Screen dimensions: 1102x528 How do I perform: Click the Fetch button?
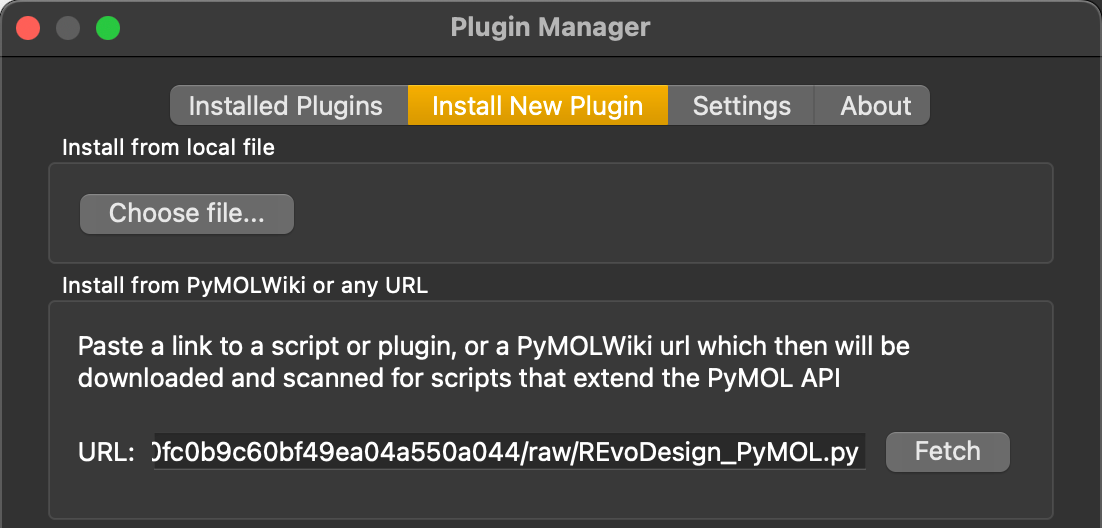tap(947, 452)
